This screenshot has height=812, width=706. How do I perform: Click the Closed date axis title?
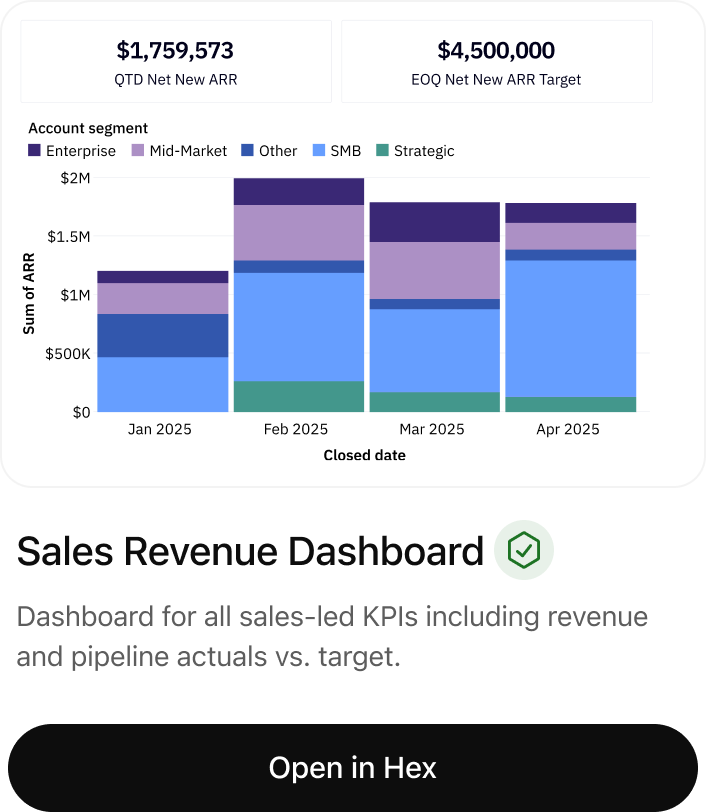364,455
